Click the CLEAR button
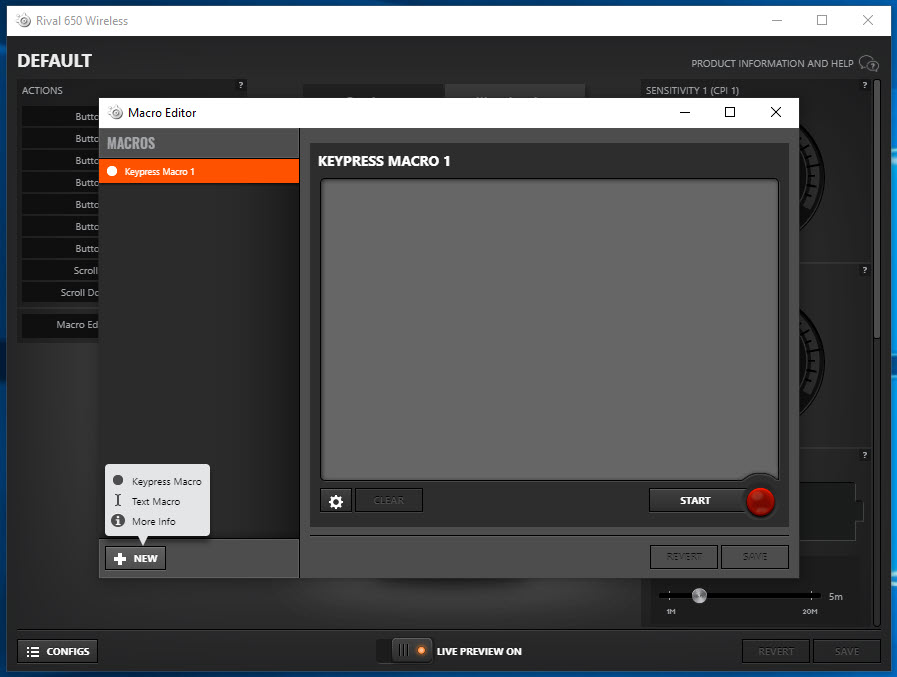 click(x=389, y=501)
